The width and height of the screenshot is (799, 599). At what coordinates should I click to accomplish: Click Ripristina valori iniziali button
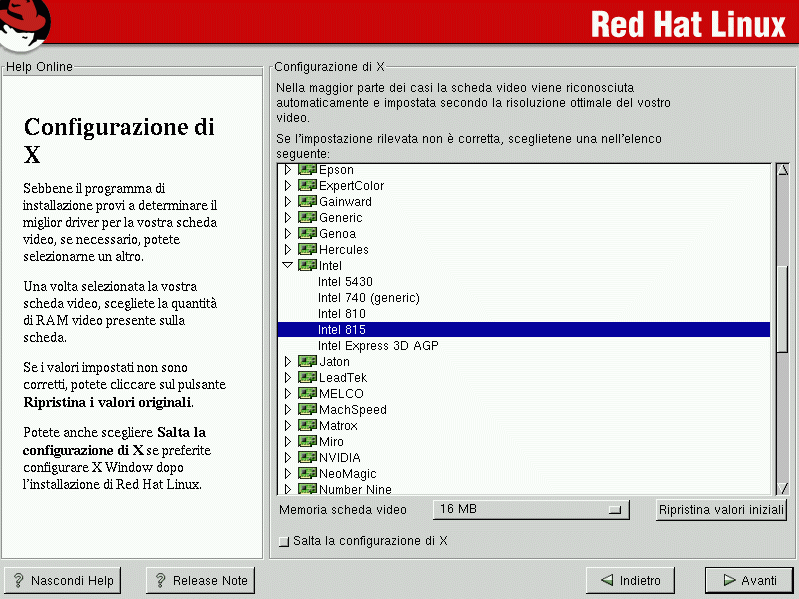721,510
